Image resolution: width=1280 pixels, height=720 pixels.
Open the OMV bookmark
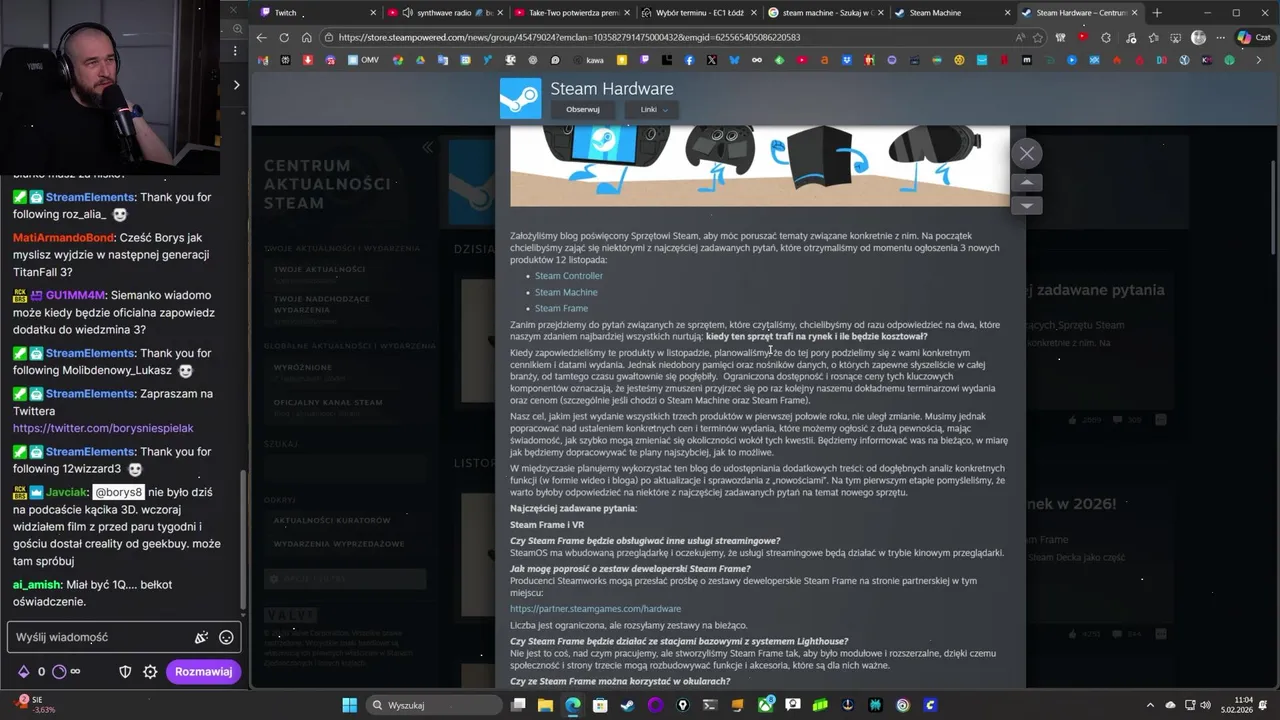[363, 60]
